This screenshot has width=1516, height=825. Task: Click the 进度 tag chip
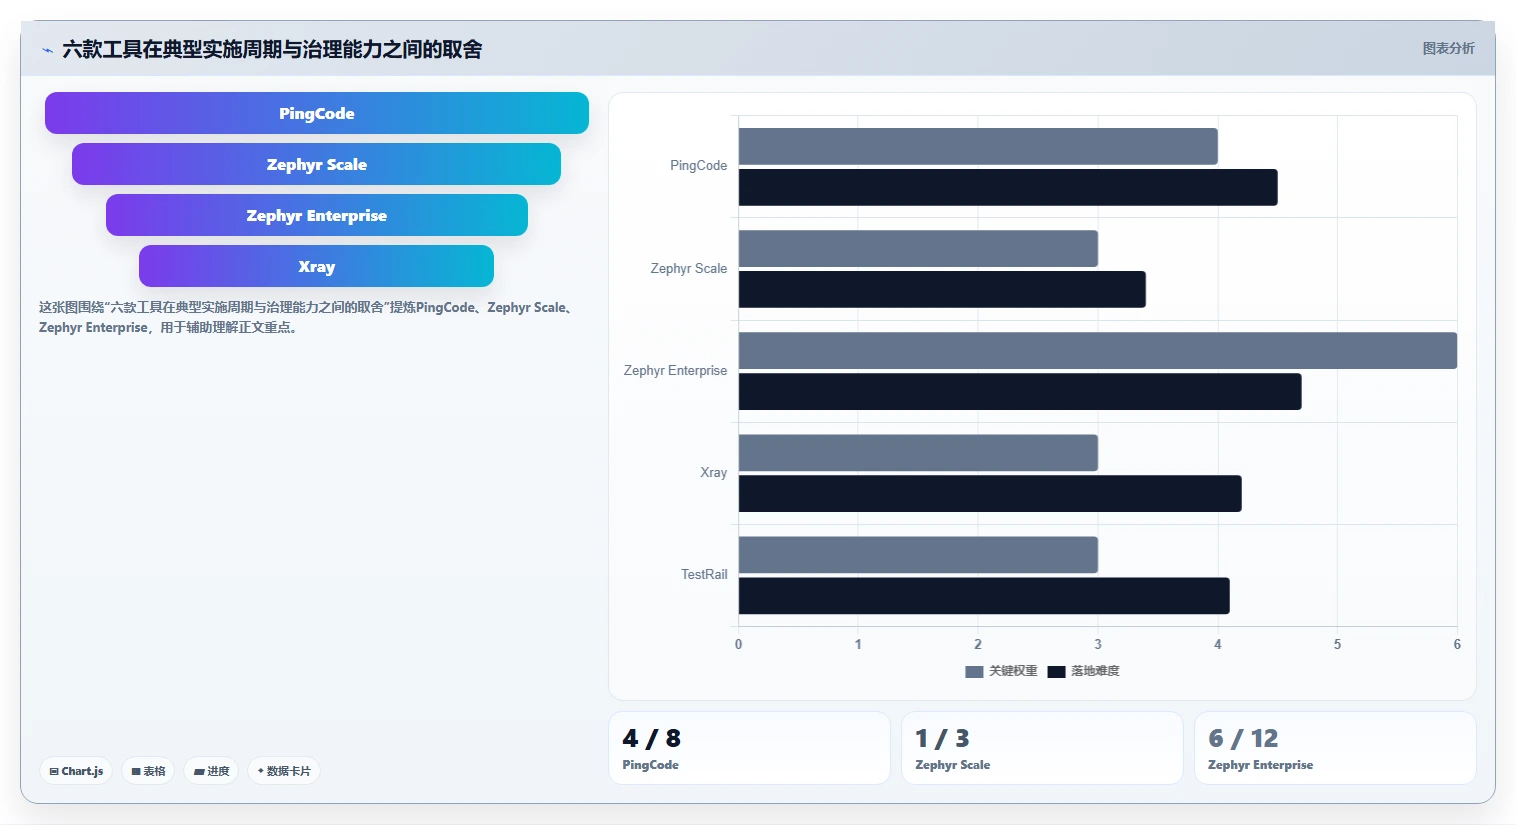click(211, 771)
